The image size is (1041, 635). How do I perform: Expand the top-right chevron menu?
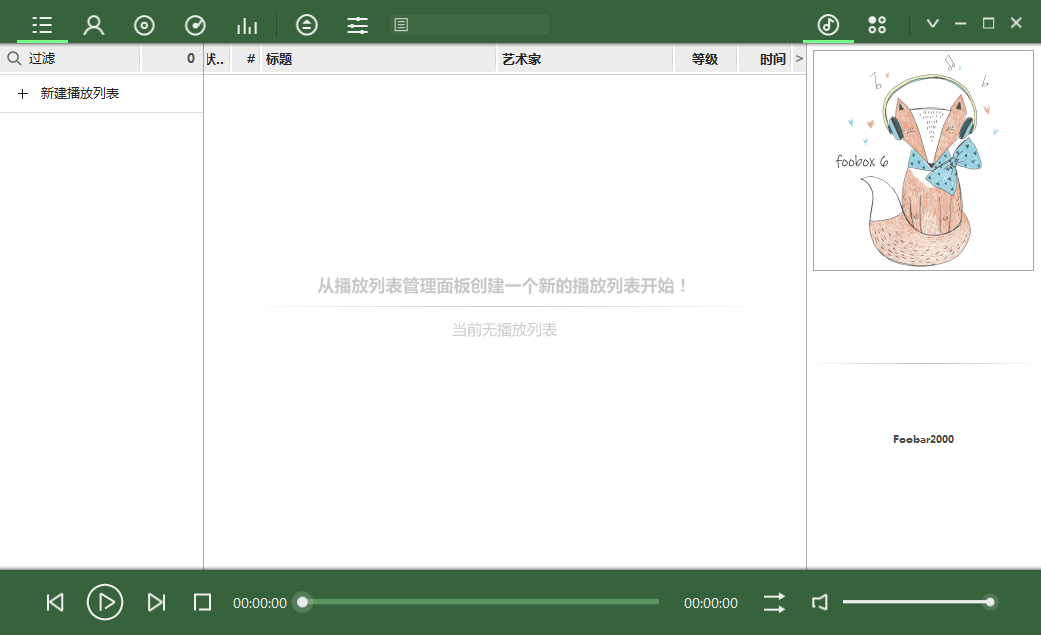point(932,24)
